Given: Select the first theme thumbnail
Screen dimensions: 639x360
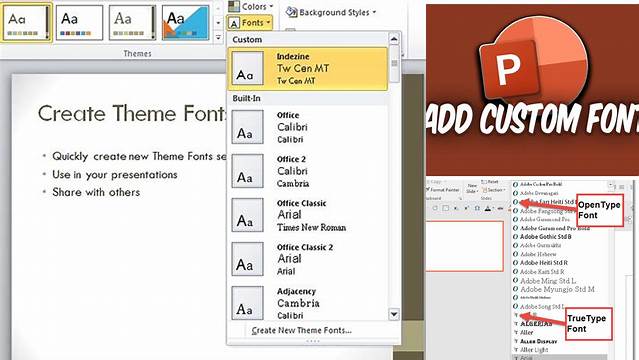Looking at the screenshot, I should [27, 22].
